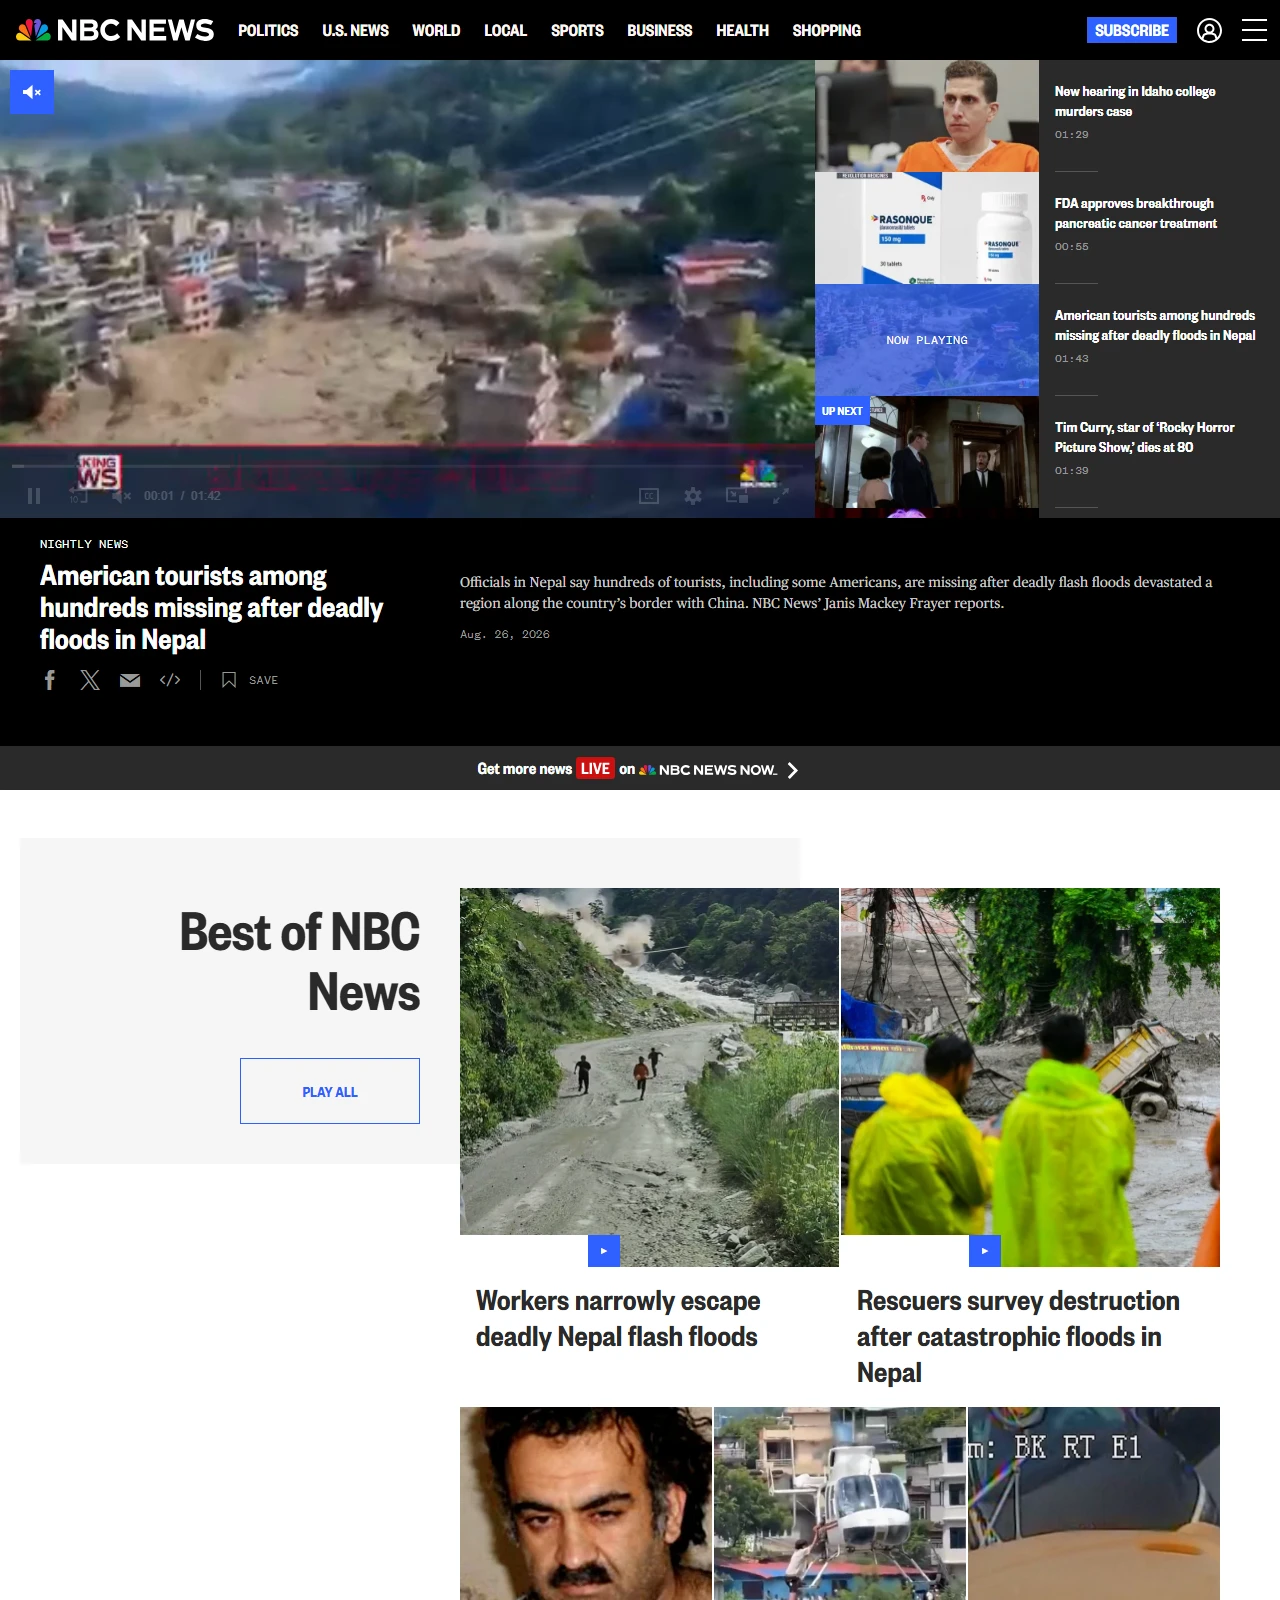
Task: Rewind 10 seconds in the video player
Action: click(77, 496)
